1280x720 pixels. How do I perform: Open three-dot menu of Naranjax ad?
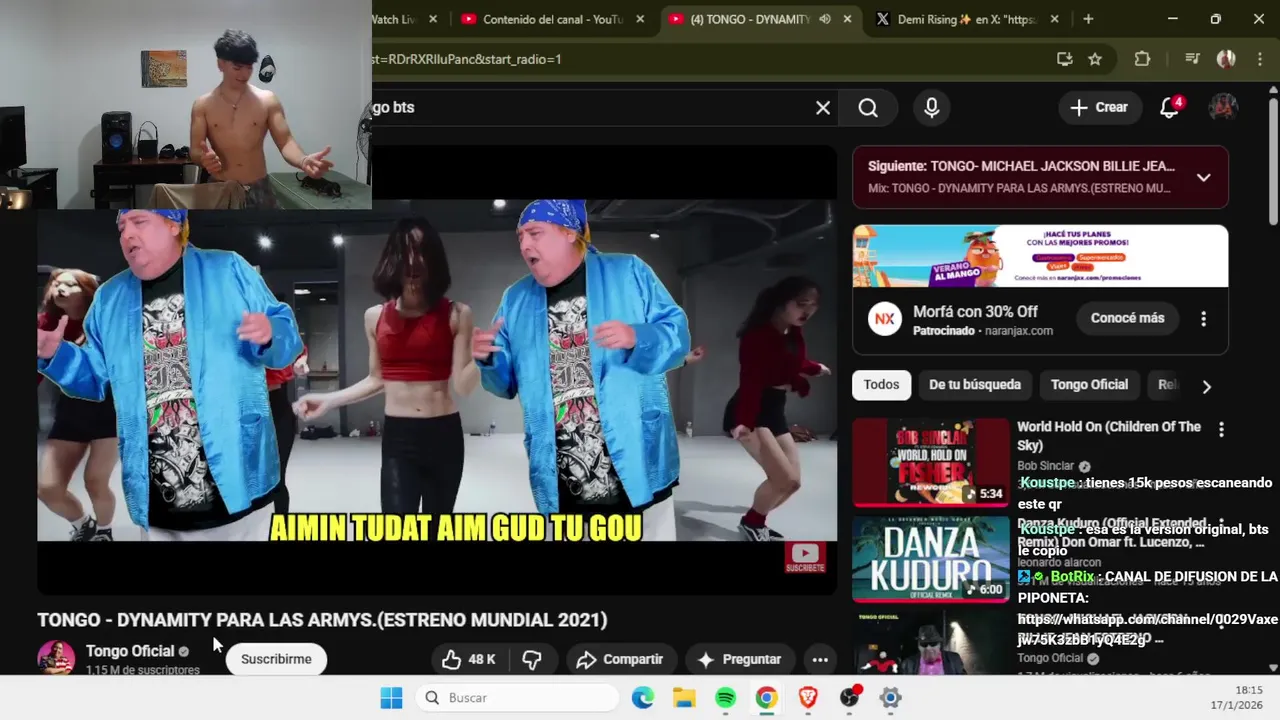click(1203, 319)
